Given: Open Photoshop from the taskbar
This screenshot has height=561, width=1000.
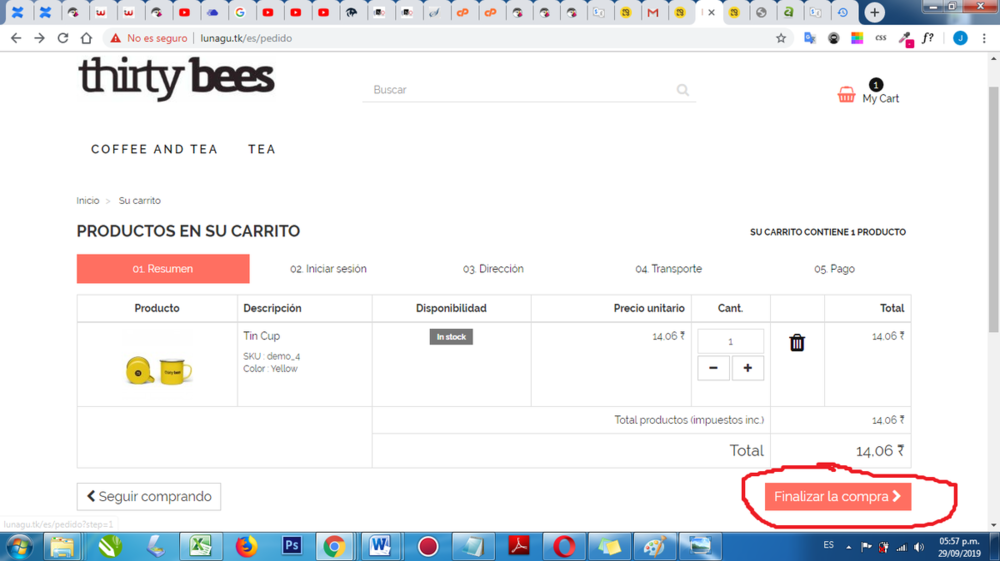Looking at the screenshot, I should coord(292,546).
